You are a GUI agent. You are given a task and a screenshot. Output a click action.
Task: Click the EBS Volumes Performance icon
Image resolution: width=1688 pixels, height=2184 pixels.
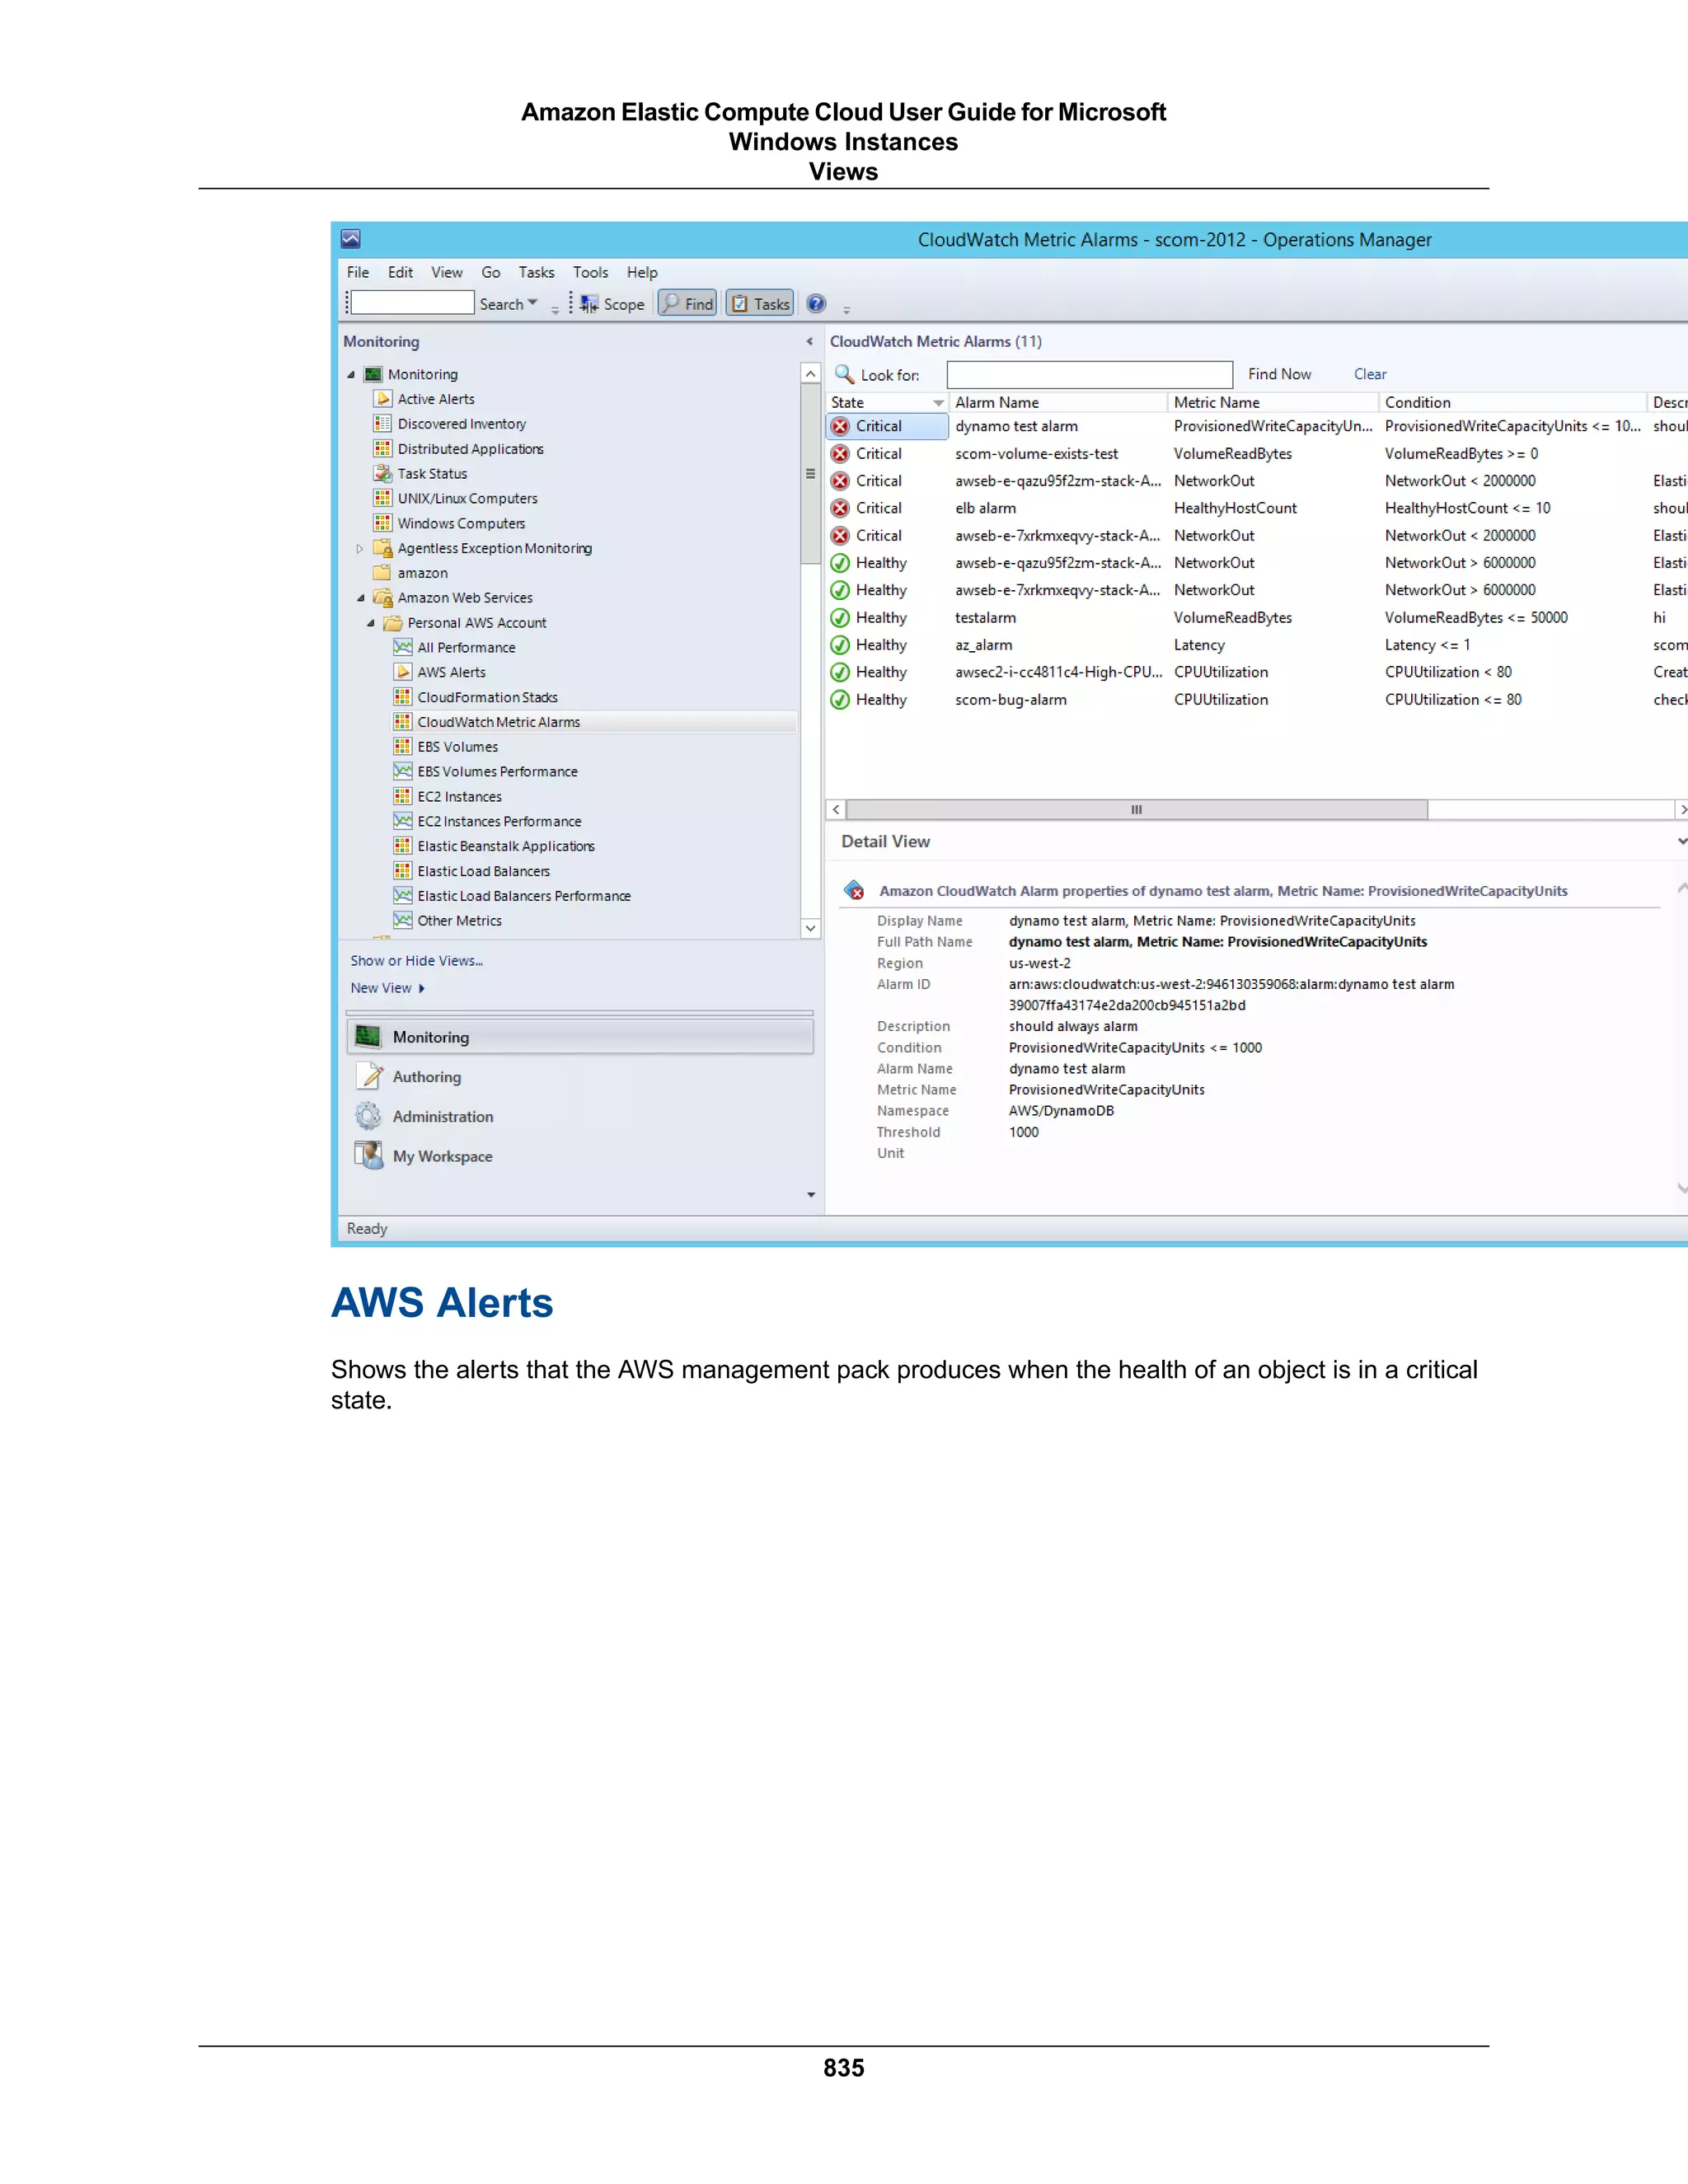pyautogui.click(x=402, y=771)
